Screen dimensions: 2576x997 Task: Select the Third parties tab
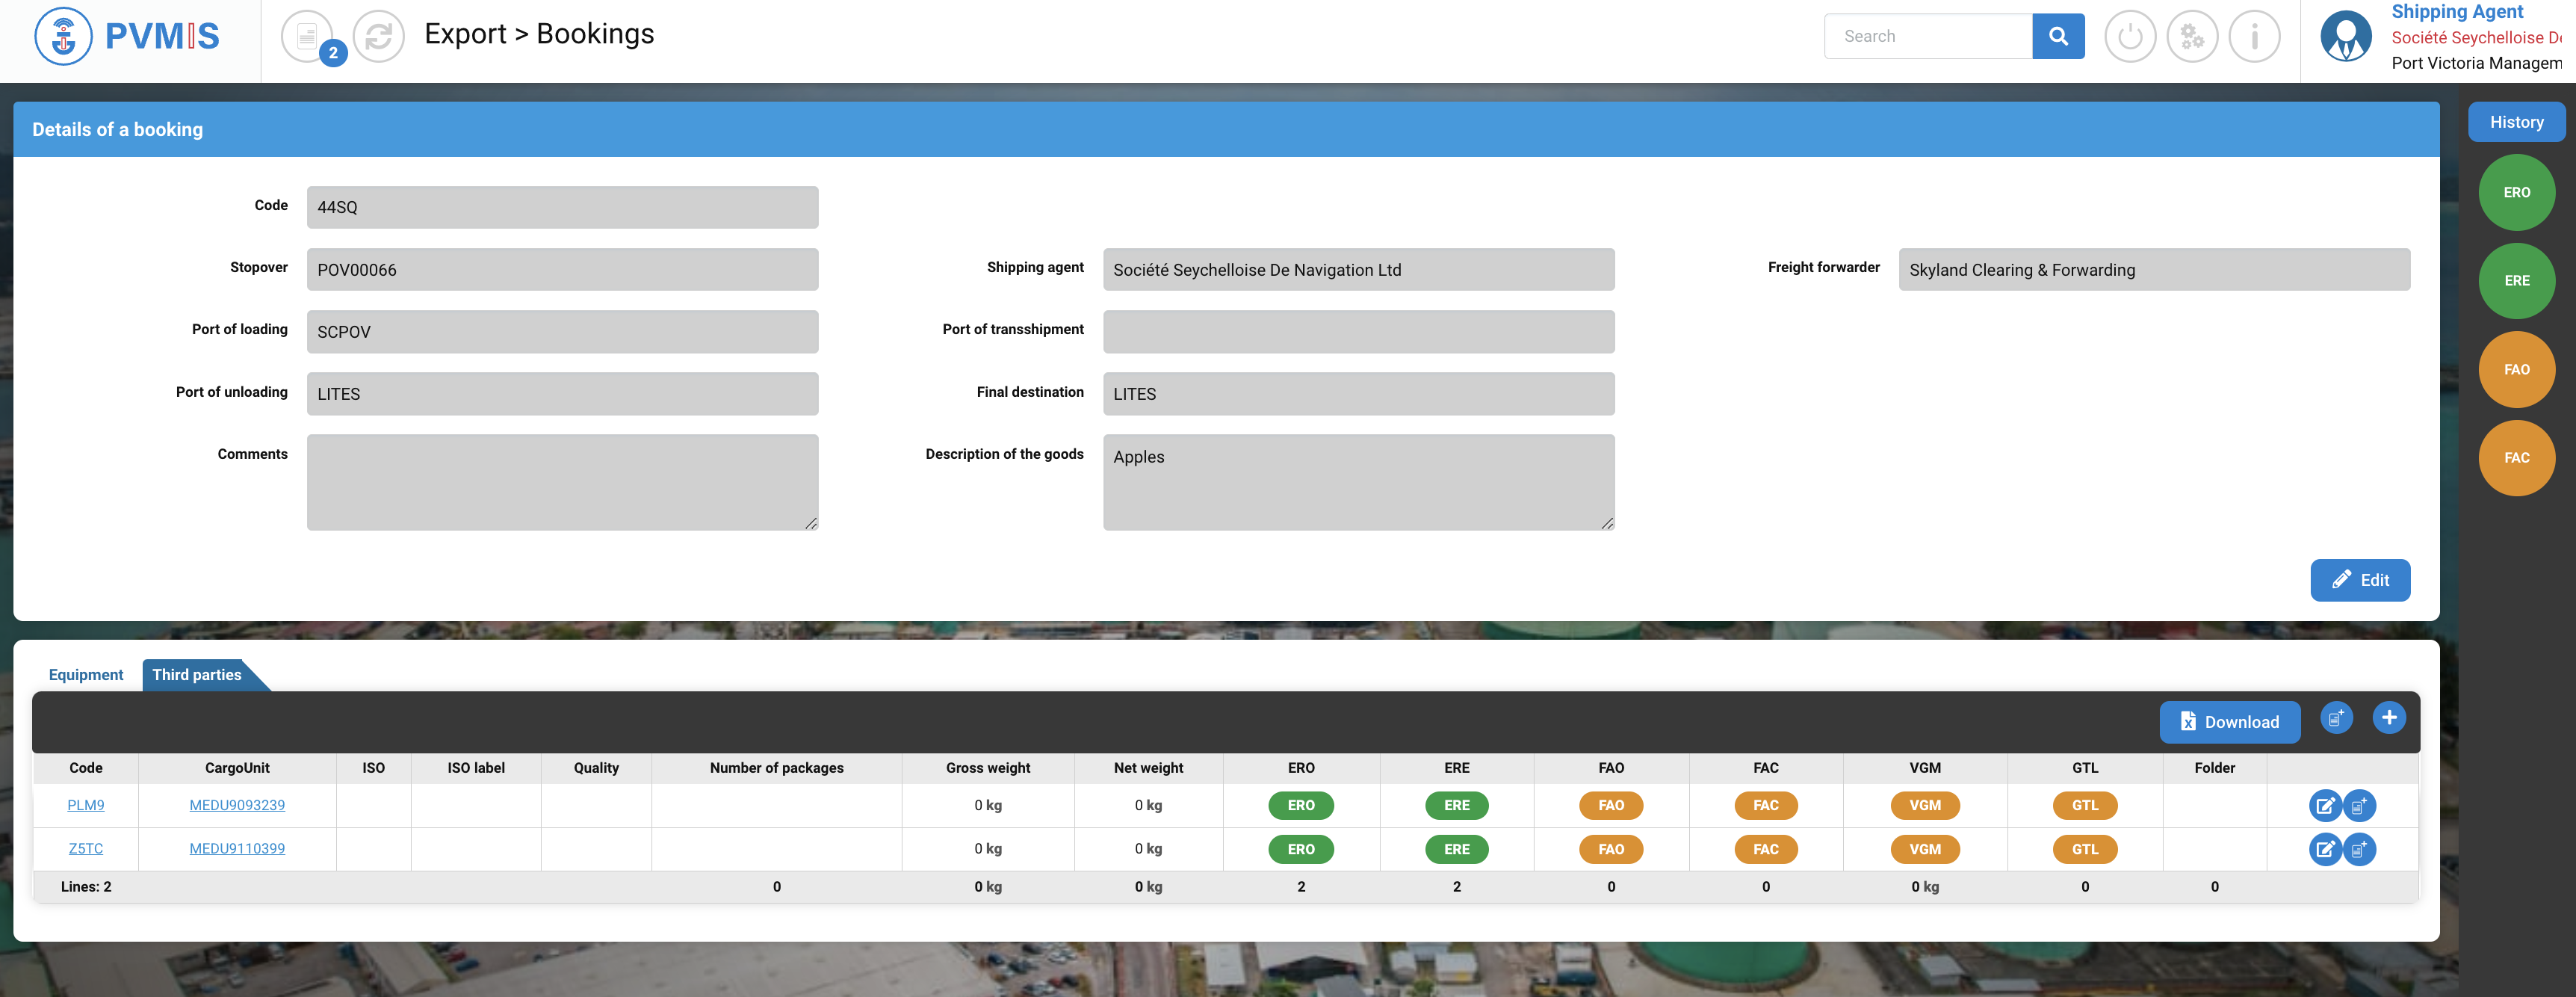(197, 674)
